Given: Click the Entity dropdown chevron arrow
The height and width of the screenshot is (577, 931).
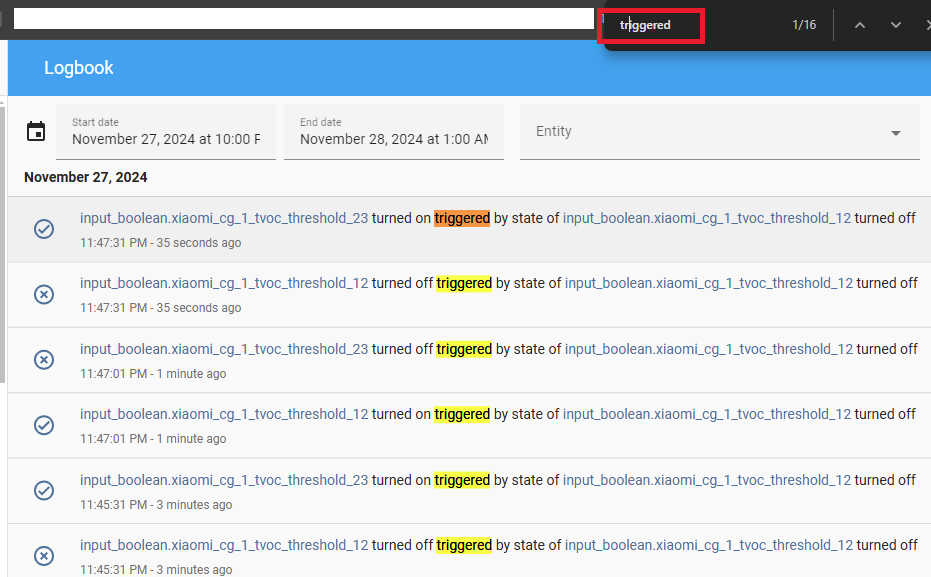Looking at the screenshot, I should (x=897, y=131).
